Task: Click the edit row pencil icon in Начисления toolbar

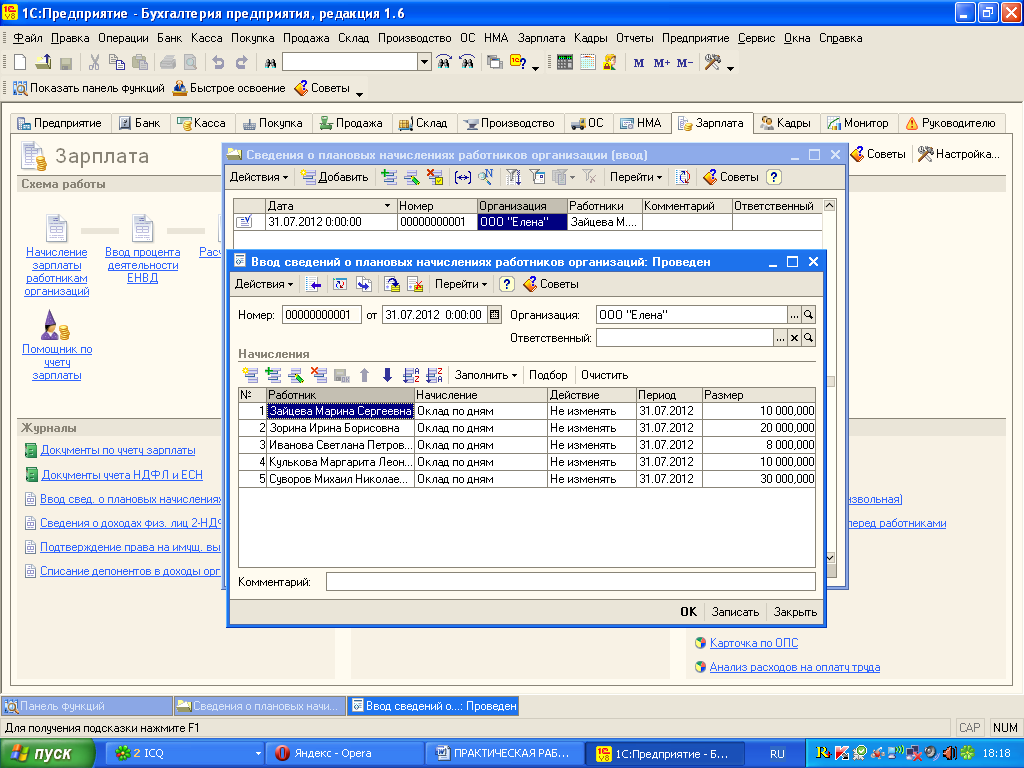Action: (x=296, y=375)
